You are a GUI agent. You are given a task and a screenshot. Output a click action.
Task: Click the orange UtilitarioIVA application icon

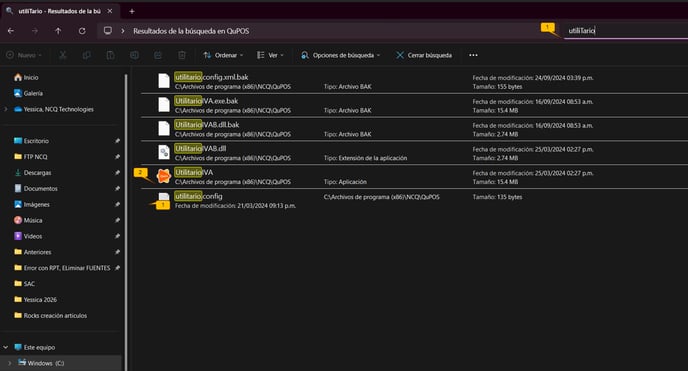[x=164, y=176]
